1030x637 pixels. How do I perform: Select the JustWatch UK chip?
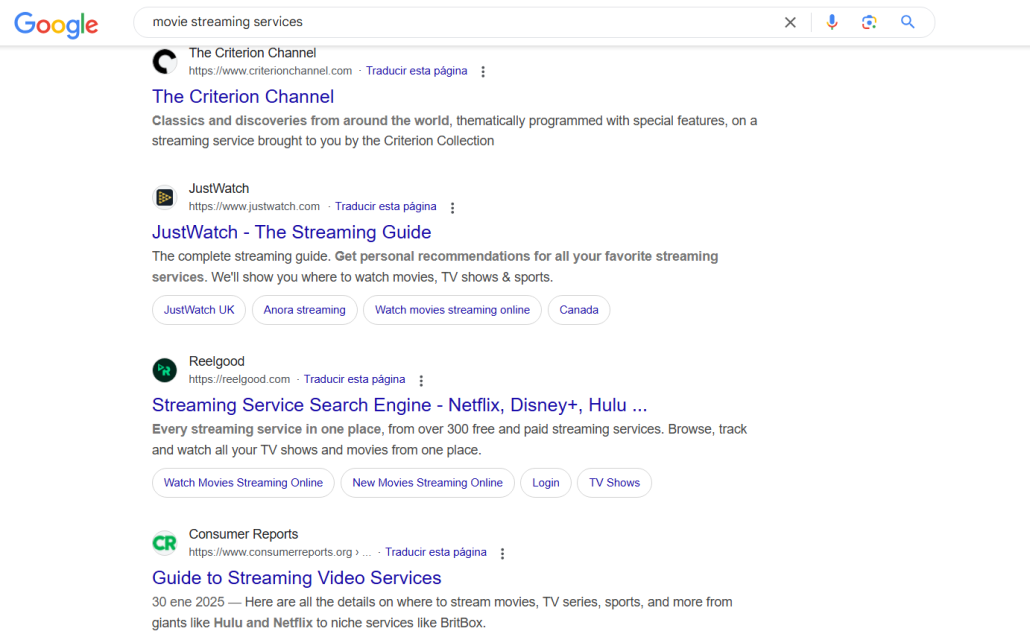(x=199, y=310)
